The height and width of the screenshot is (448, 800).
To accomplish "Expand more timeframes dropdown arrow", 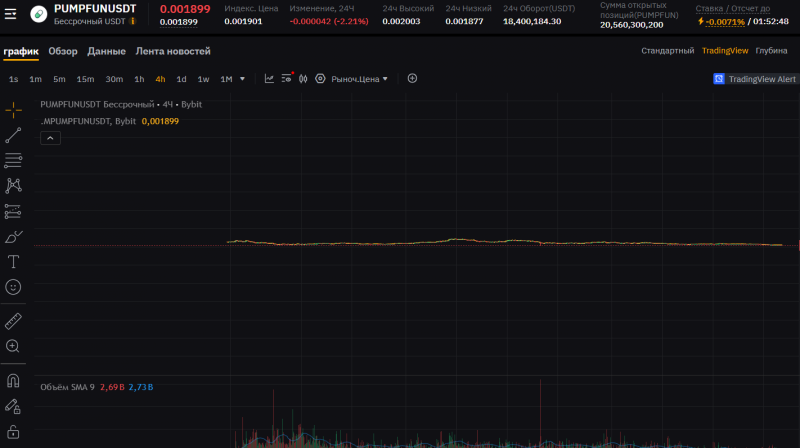I will coord(242,79).
